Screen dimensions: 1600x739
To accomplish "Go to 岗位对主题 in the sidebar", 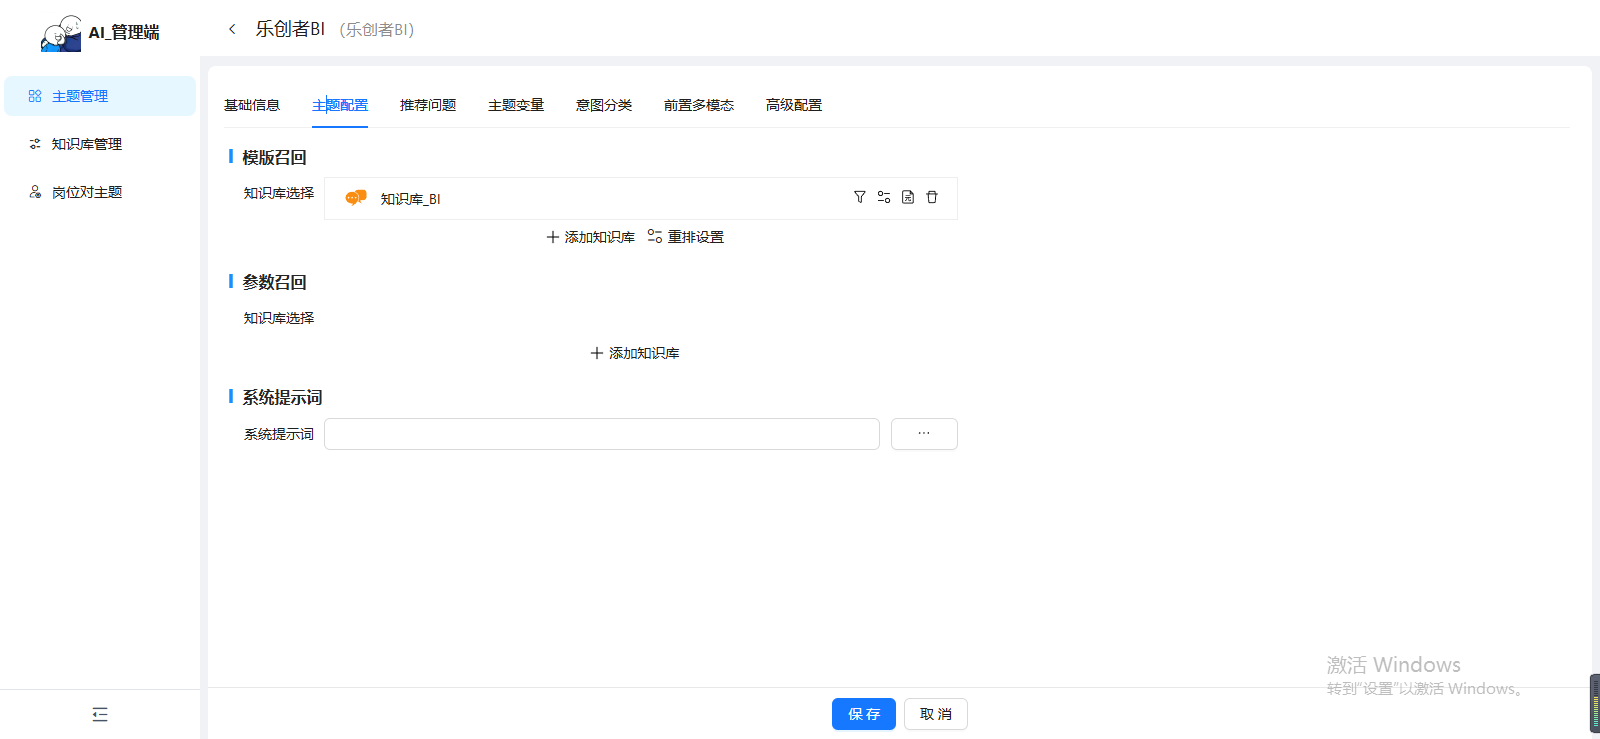I will pyautogui.click(x=86, y=192).
